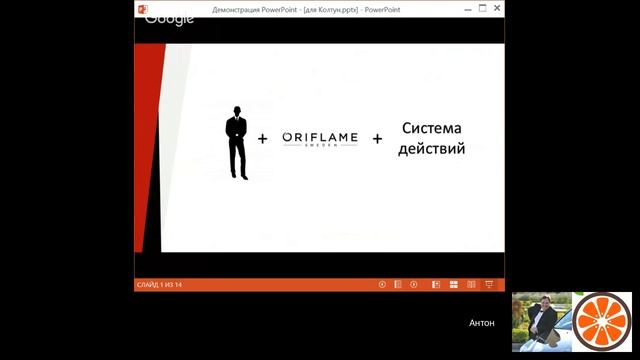This screenshot has width=640, height=360.
Task: Open the slide menu icon between arrows
Action: coord(398,284)
